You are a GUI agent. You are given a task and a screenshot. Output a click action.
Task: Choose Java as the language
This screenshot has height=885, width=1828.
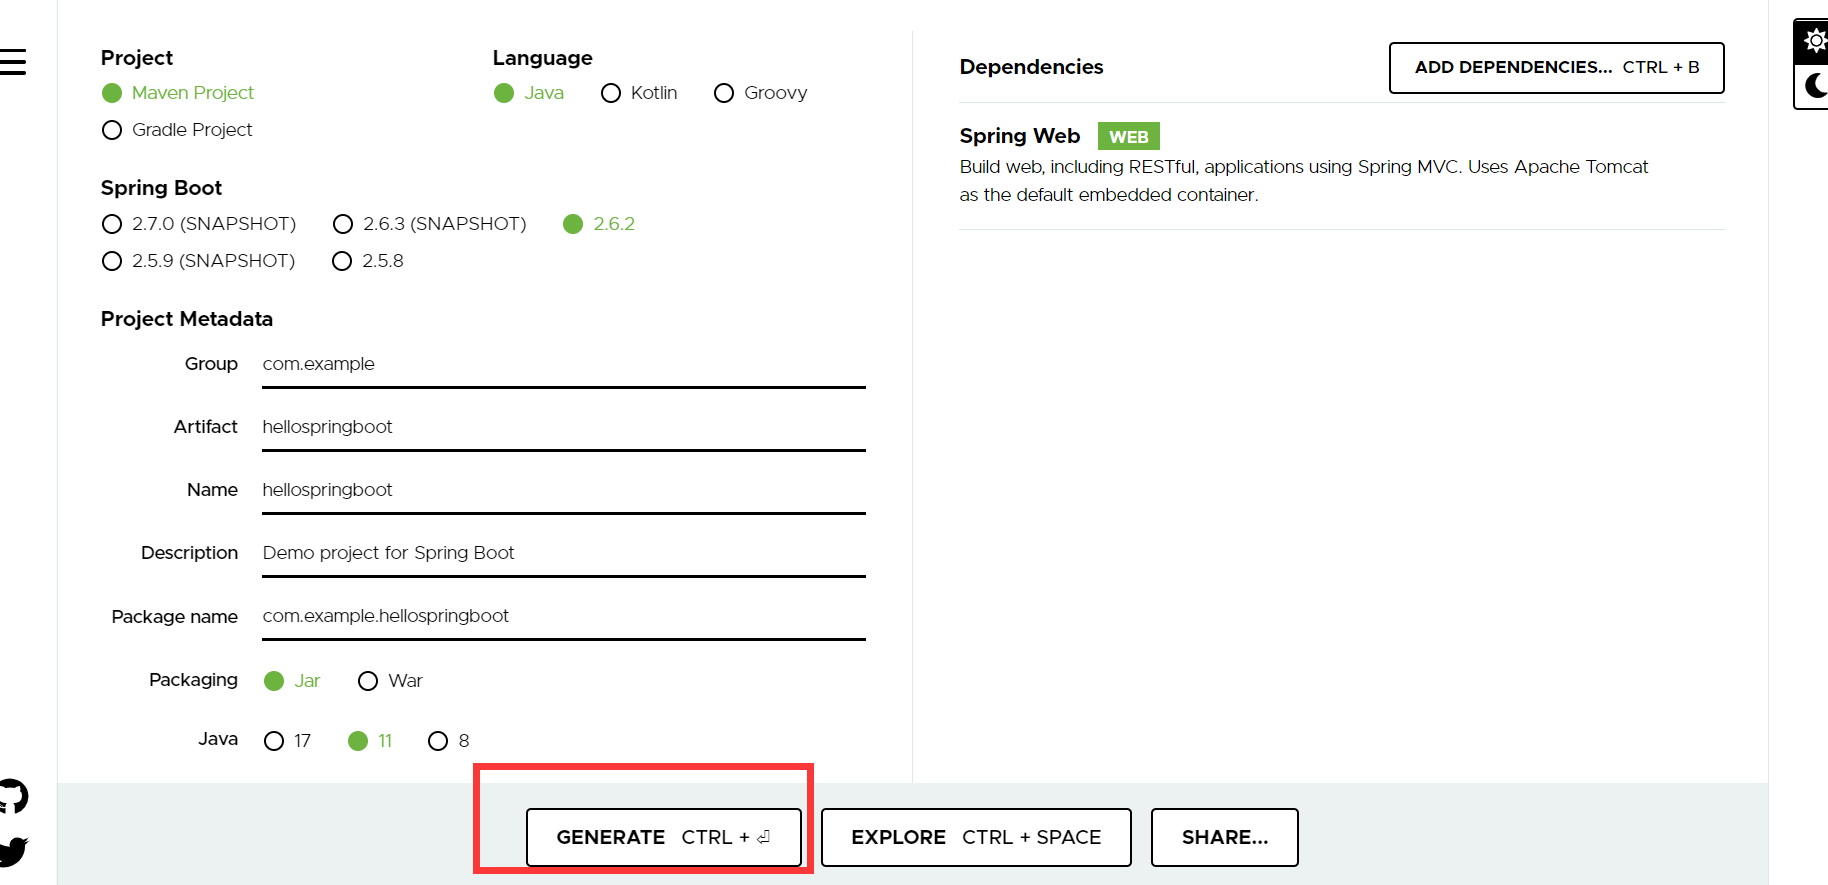pos(529,93)
